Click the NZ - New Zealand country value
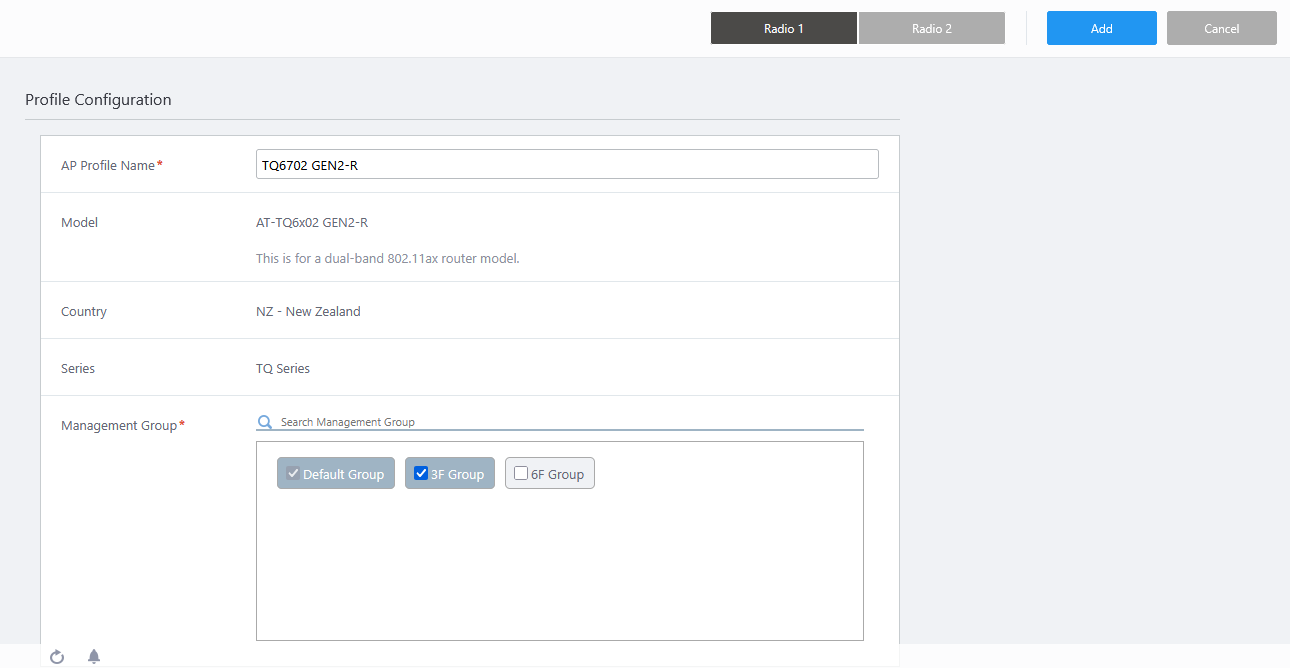1290x668 pixels. point(308,311)
